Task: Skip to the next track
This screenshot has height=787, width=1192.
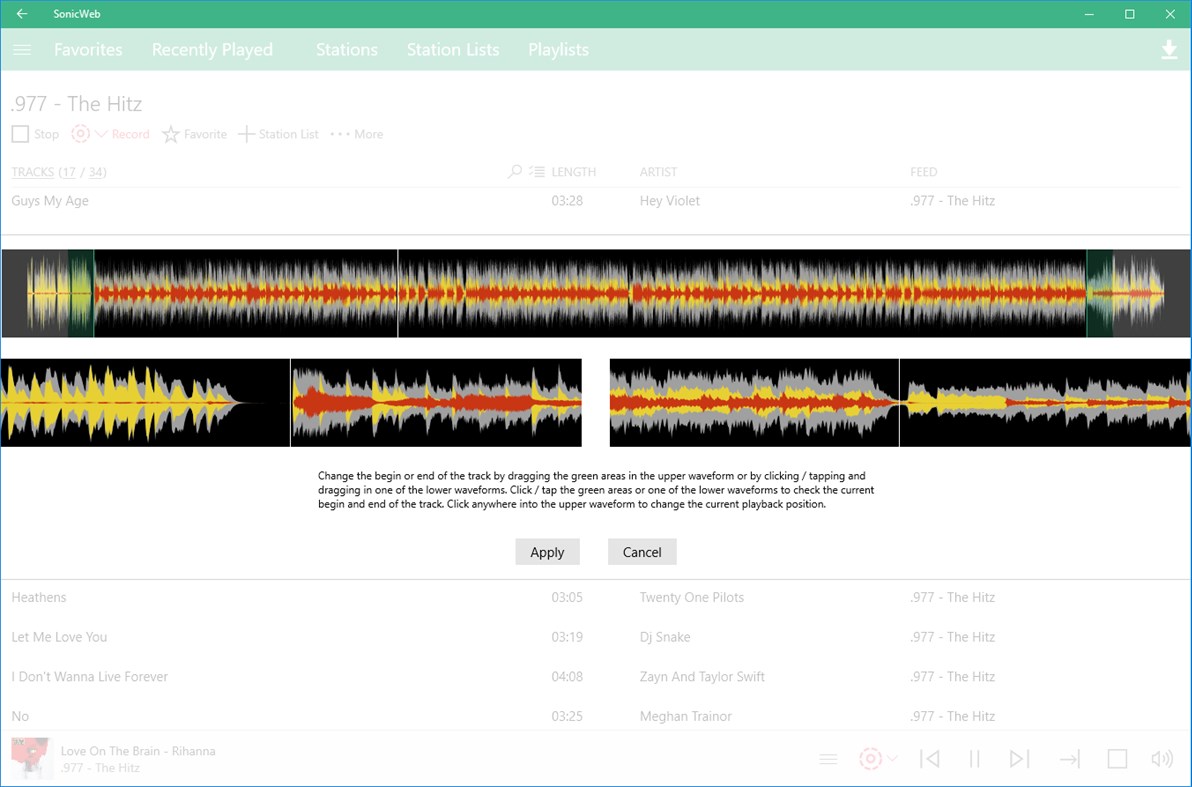Action: point(1021,758)
